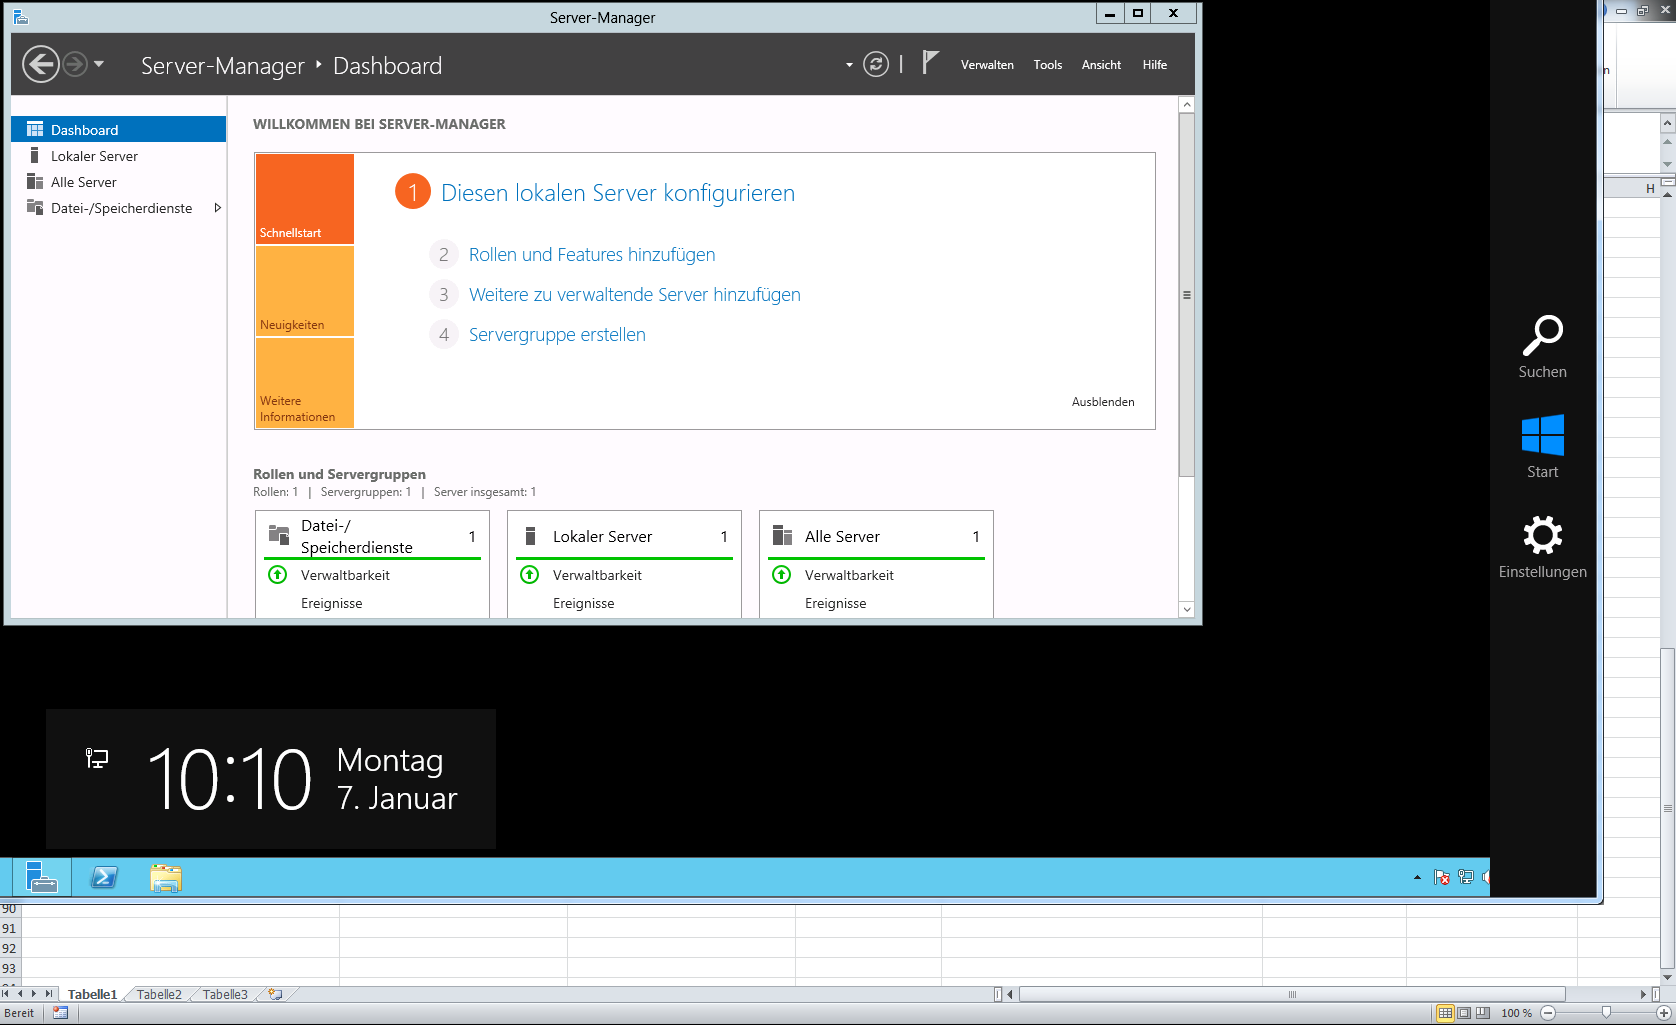Viewport: 1676px width, 1025px height.
Task: Click Server-Manager icon in taskbar
Action: coord(41,877)
